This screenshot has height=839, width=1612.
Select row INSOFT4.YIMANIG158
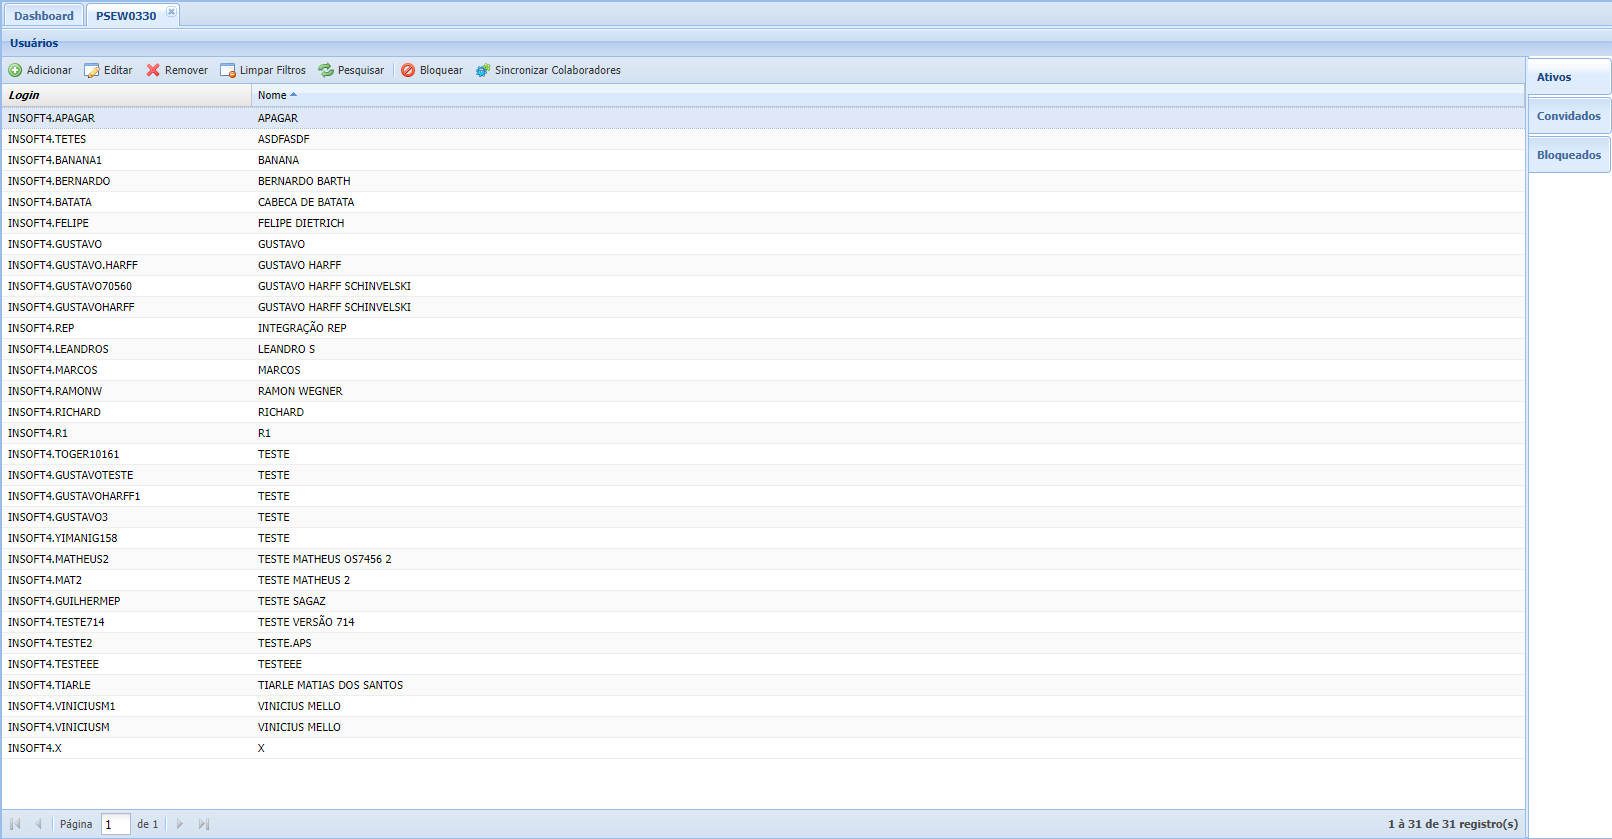763,538
